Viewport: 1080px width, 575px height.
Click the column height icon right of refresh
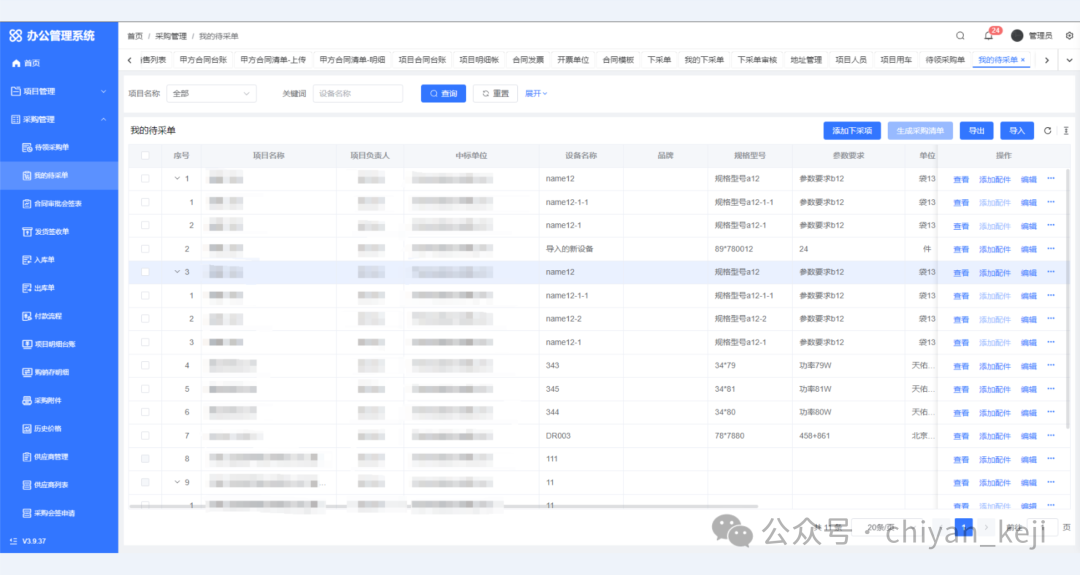1066,131
